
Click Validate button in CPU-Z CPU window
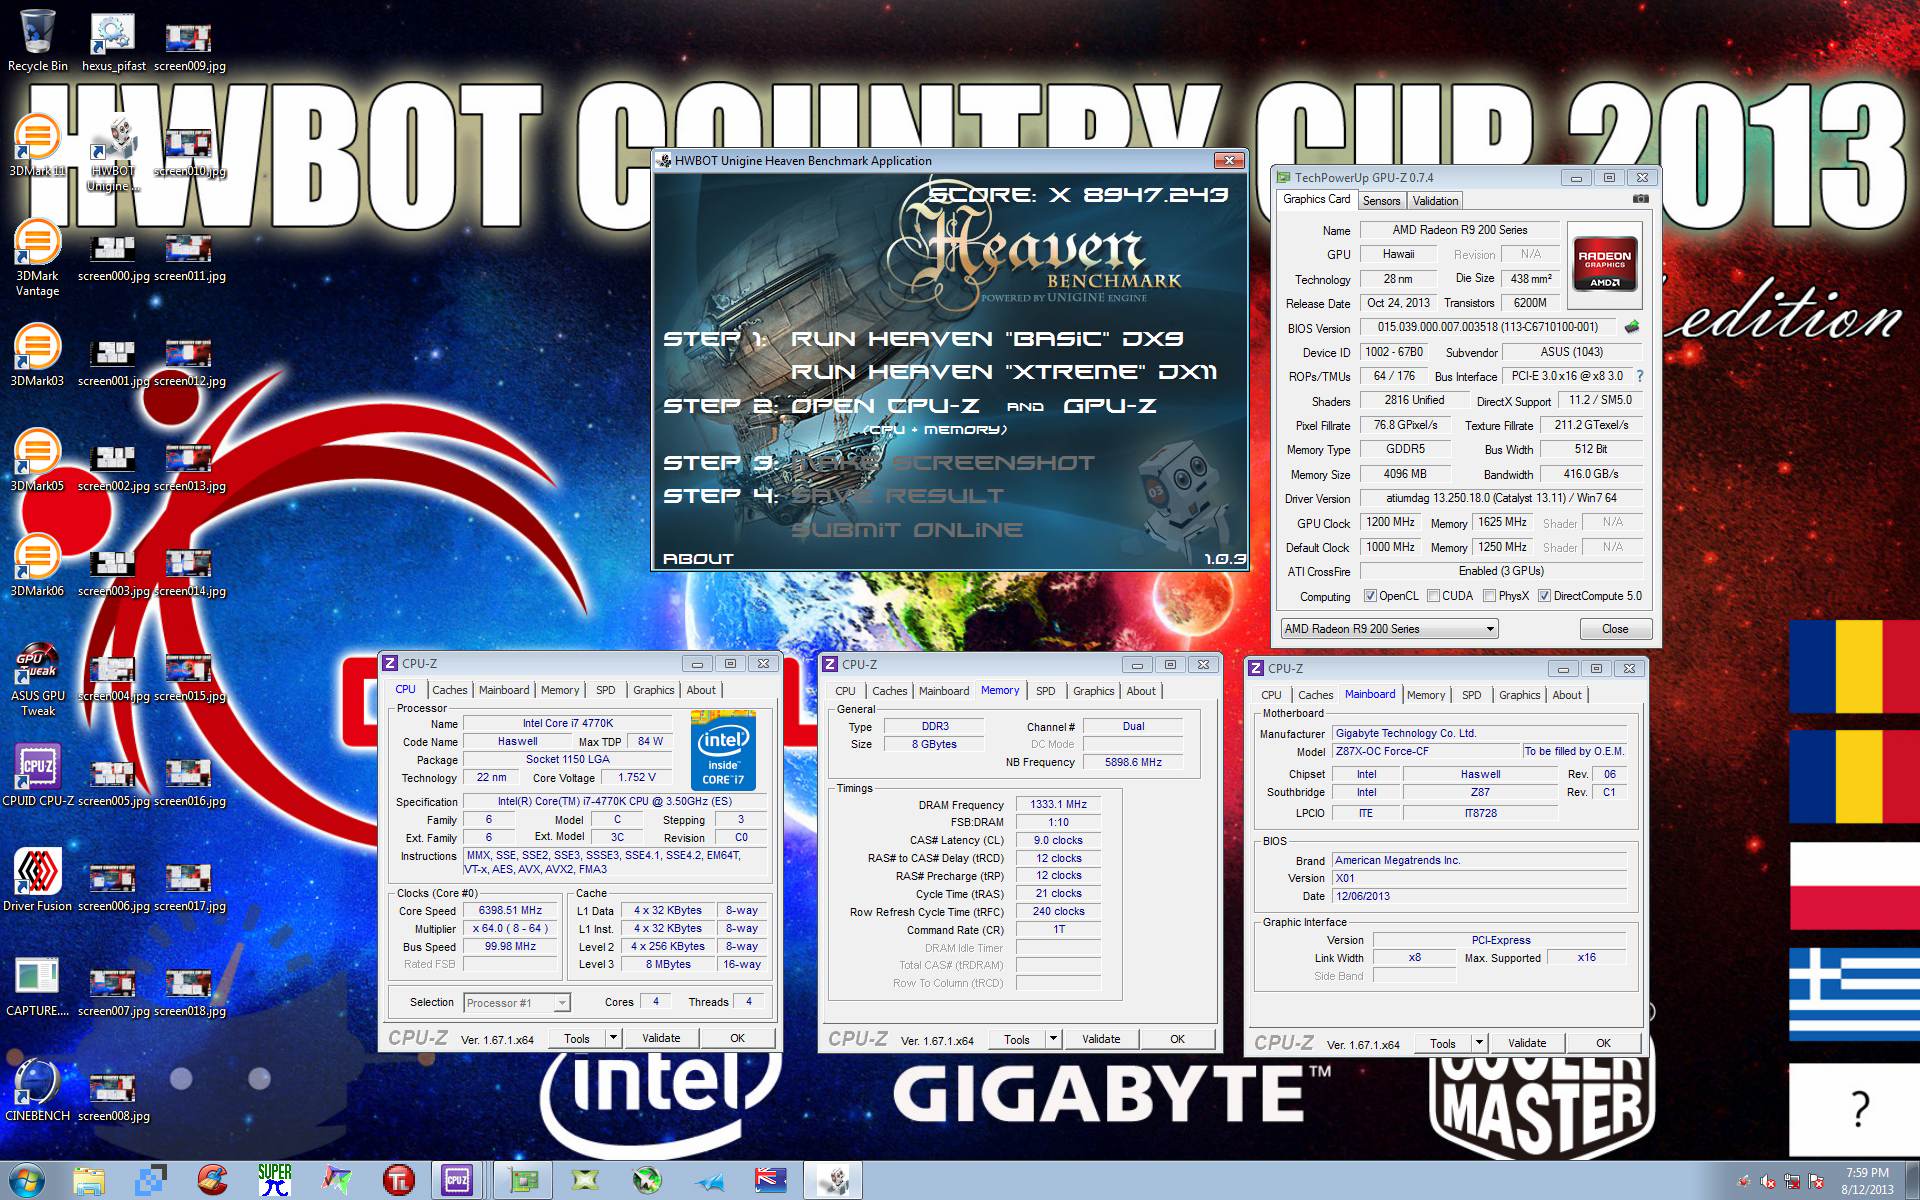660,1038
